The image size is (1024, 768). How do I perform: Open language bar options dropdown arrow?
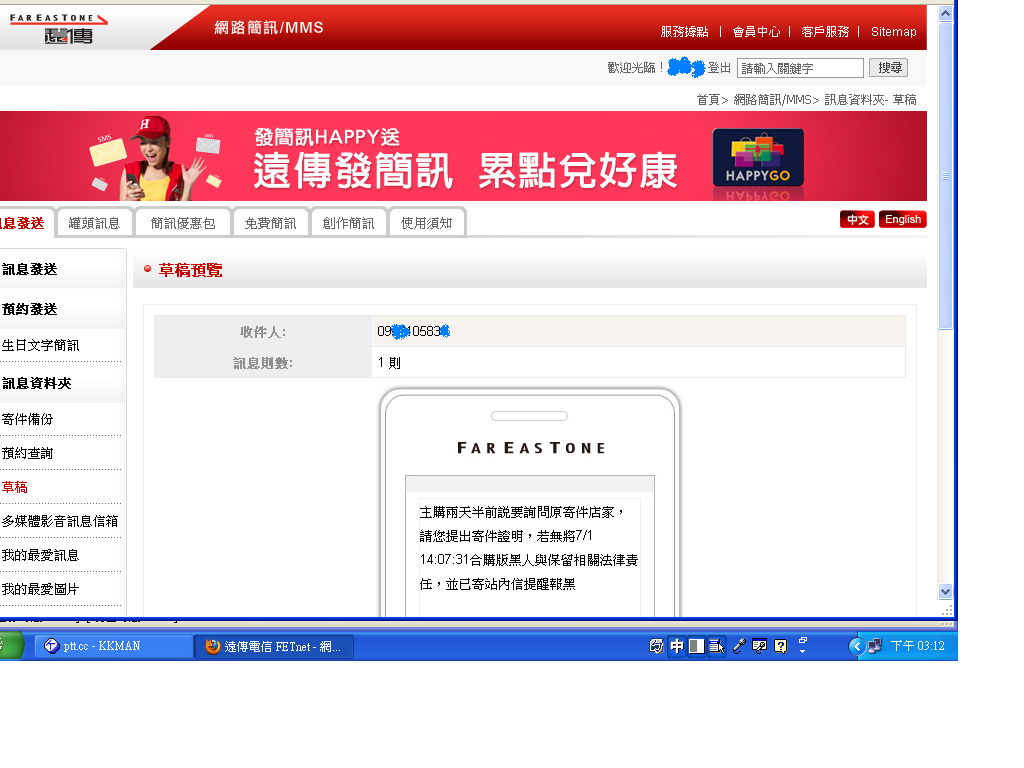(803, 651)
